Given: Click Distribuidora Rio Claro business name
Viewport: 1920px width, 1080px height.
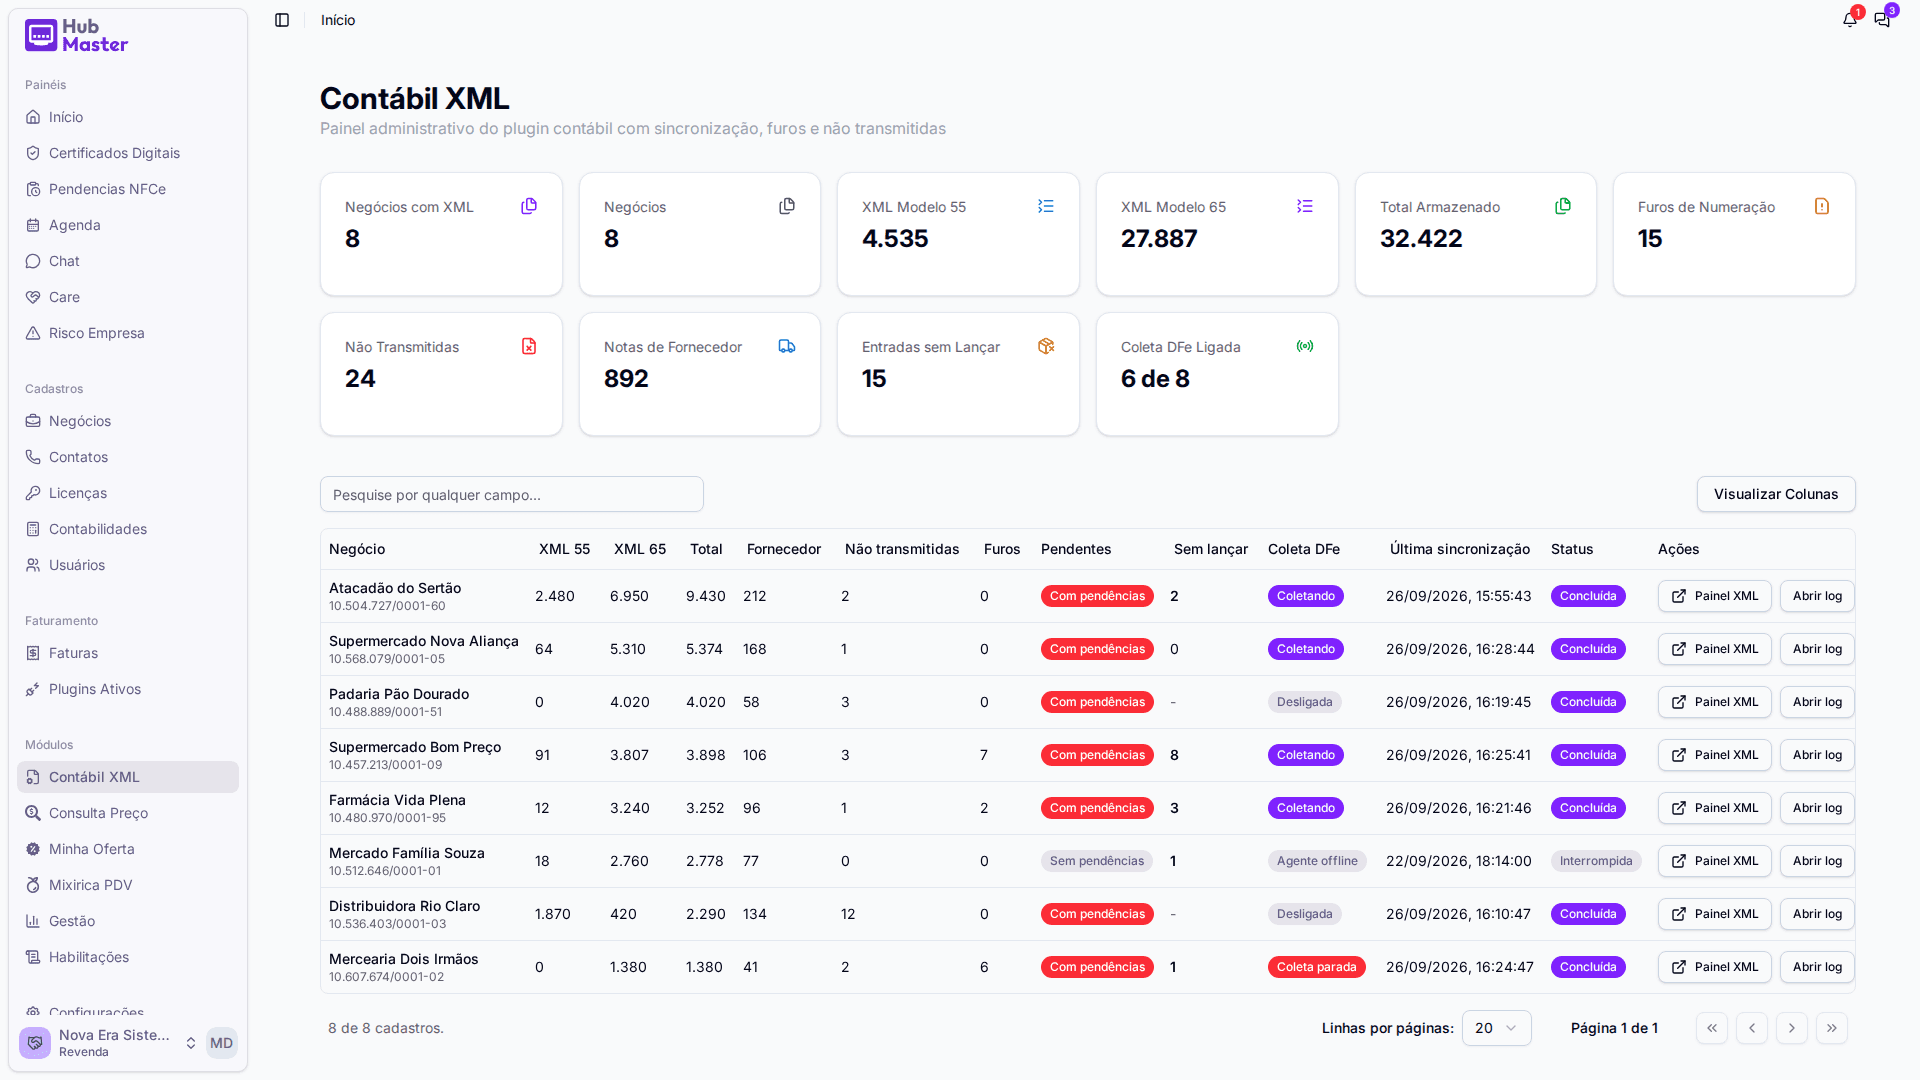Looking at the screenshot, I should [404, 906].
